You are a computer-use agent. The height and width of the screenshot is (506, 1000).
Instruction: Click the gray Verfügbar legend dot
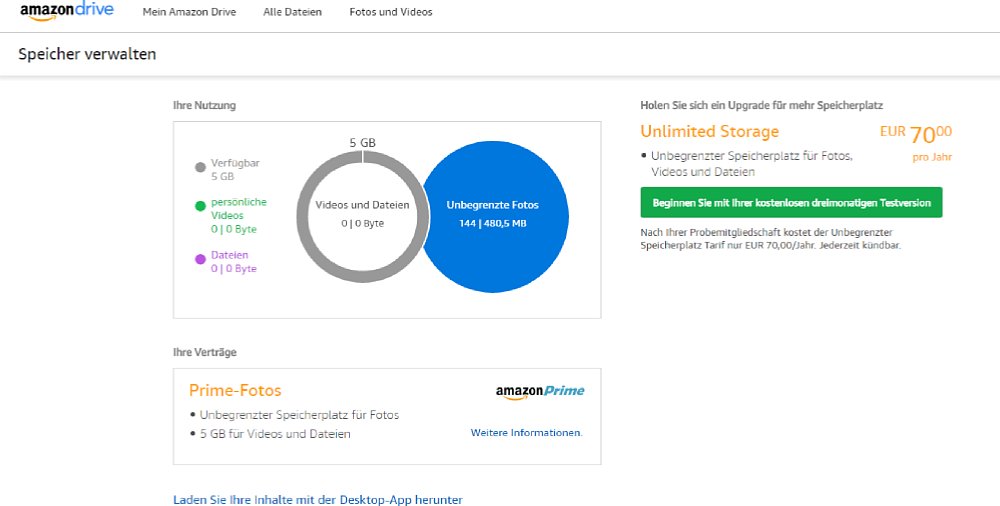click(200, 167)
